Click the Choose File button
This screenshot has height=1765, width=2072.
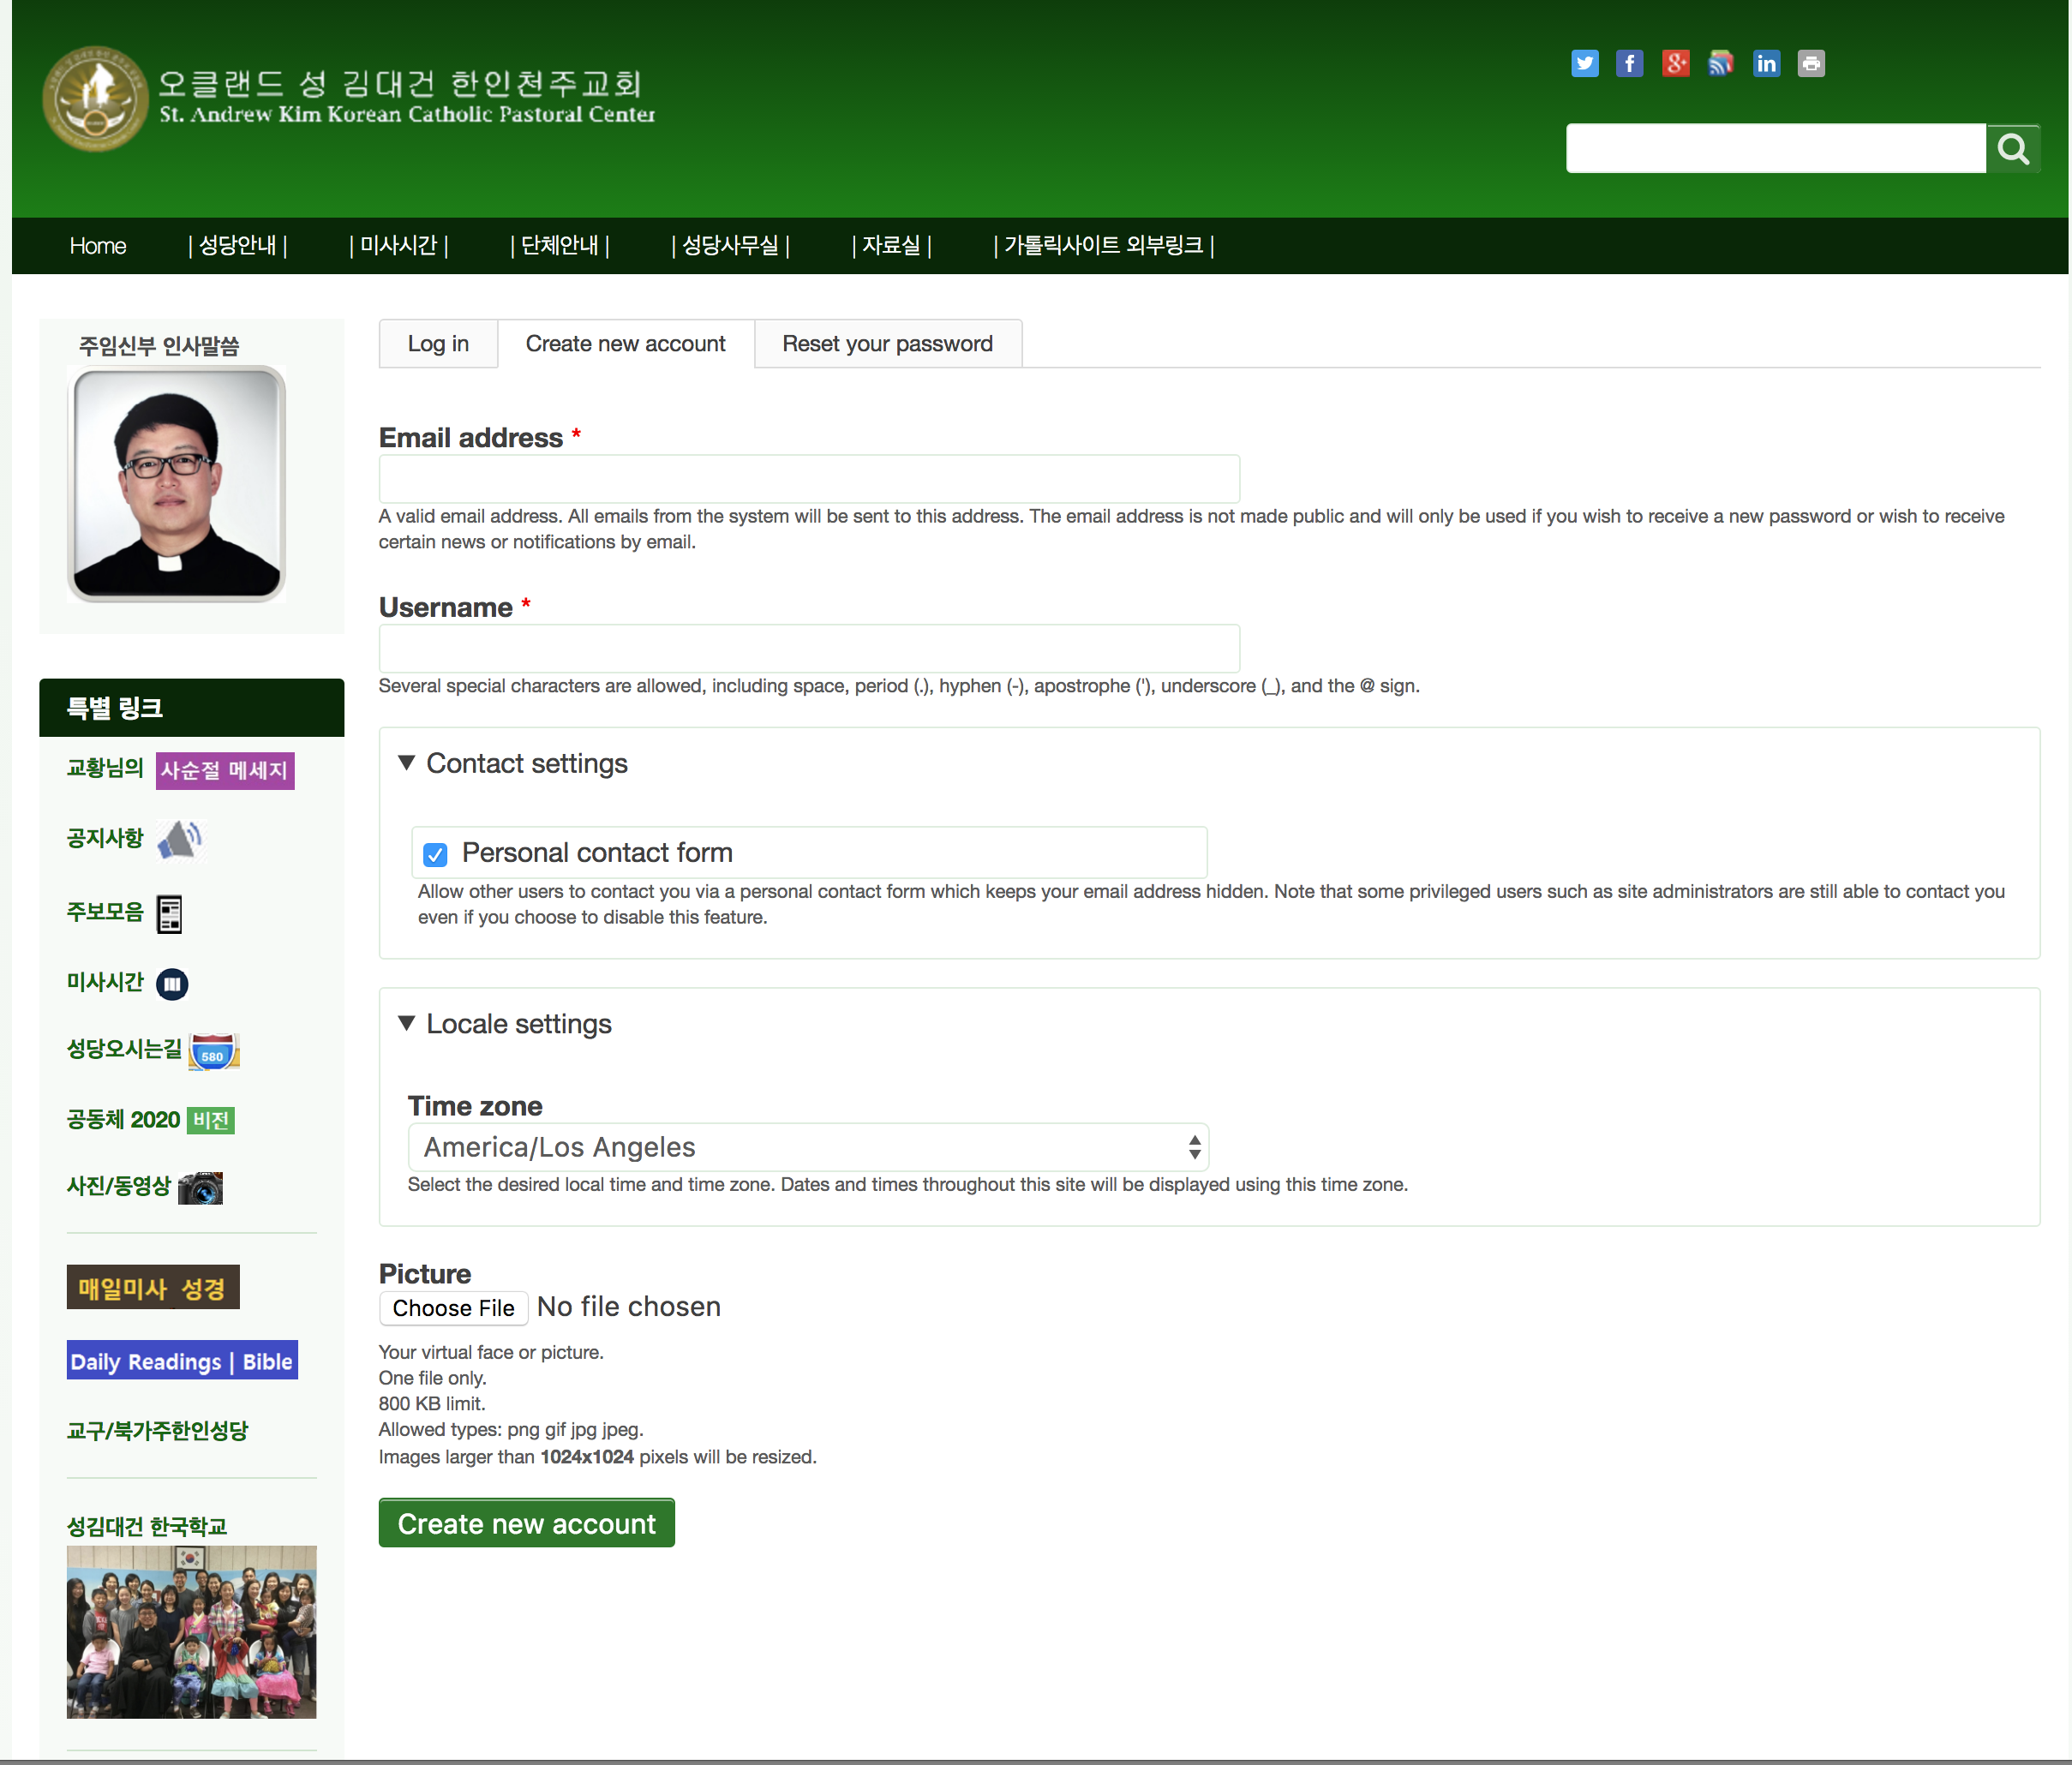(x=453, y=1308)
